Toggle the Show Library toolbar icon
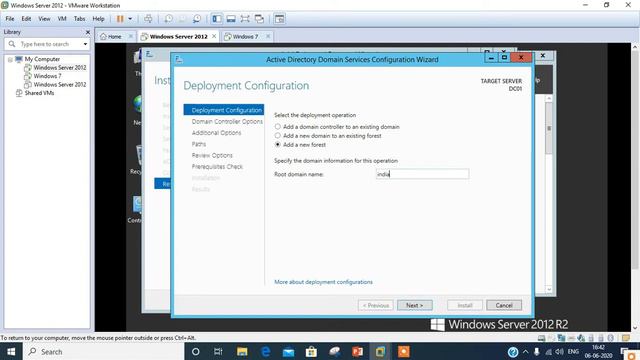Viewport: 640px width, 360px height. coord(217,19)
